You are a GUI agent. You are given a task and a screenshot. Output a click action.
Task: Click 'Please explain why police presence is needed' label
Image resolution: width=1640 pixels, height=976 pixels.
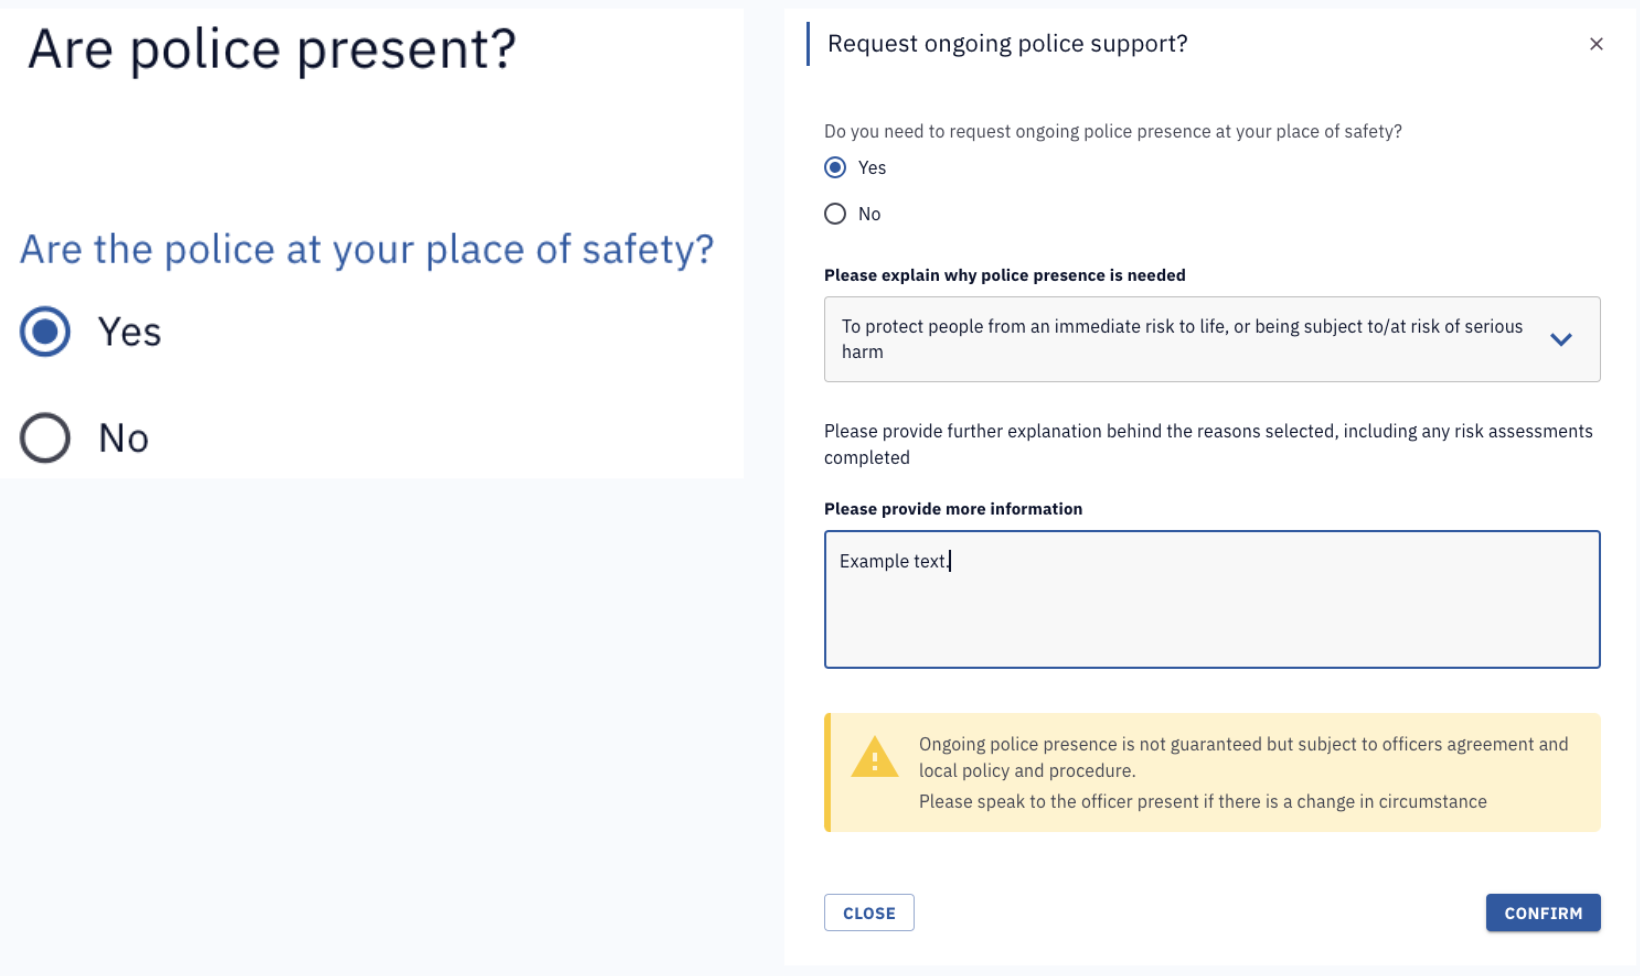tap(1005, 275)
